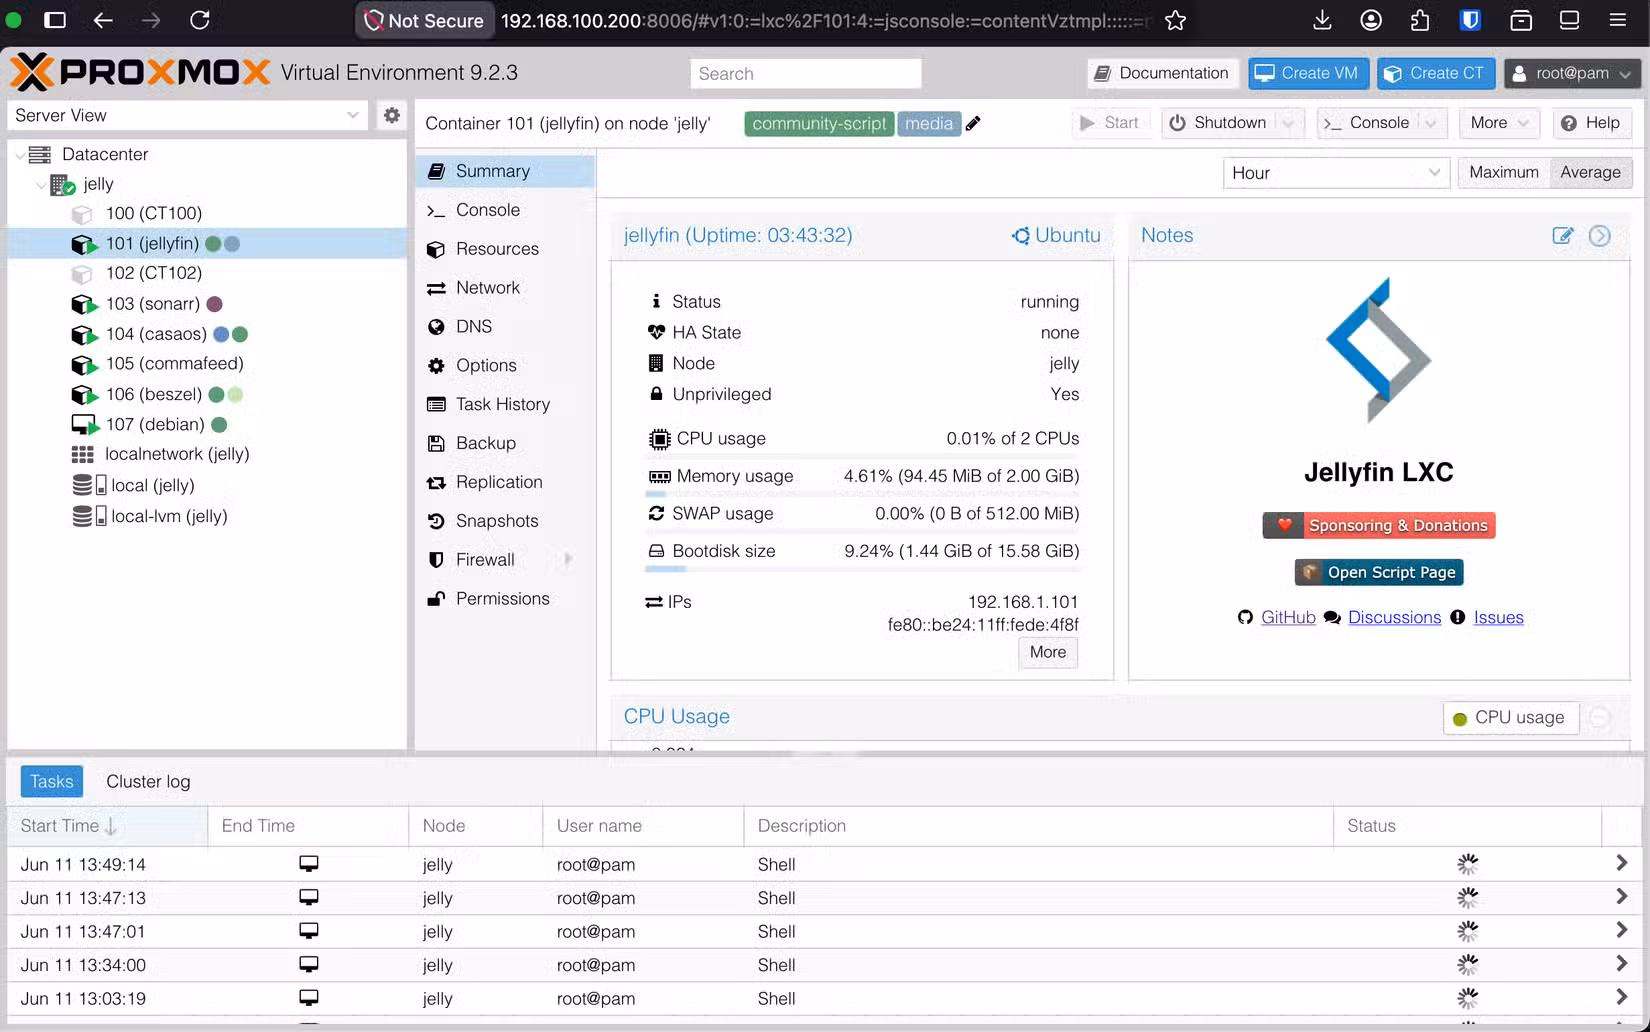Open the Issues link
Viewport: 1650px width, 1032px height.
click(x=1498, y=617)
